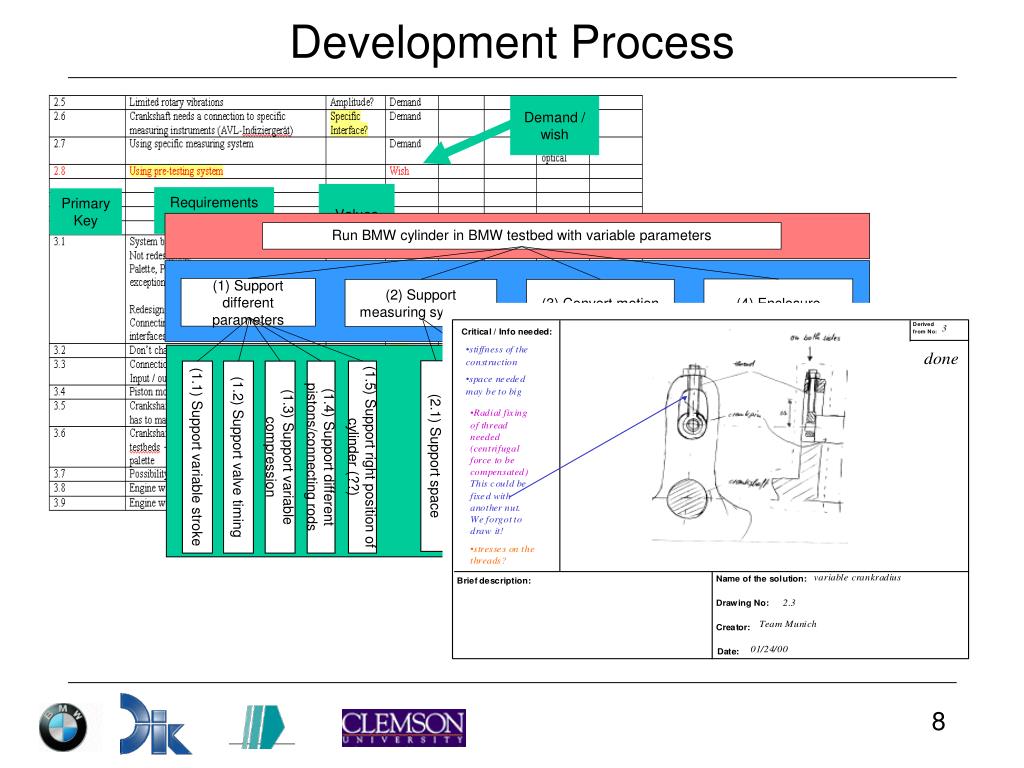The image size is (1024, 768).
Task: Click the slide number 8
Action: point(938,722)
